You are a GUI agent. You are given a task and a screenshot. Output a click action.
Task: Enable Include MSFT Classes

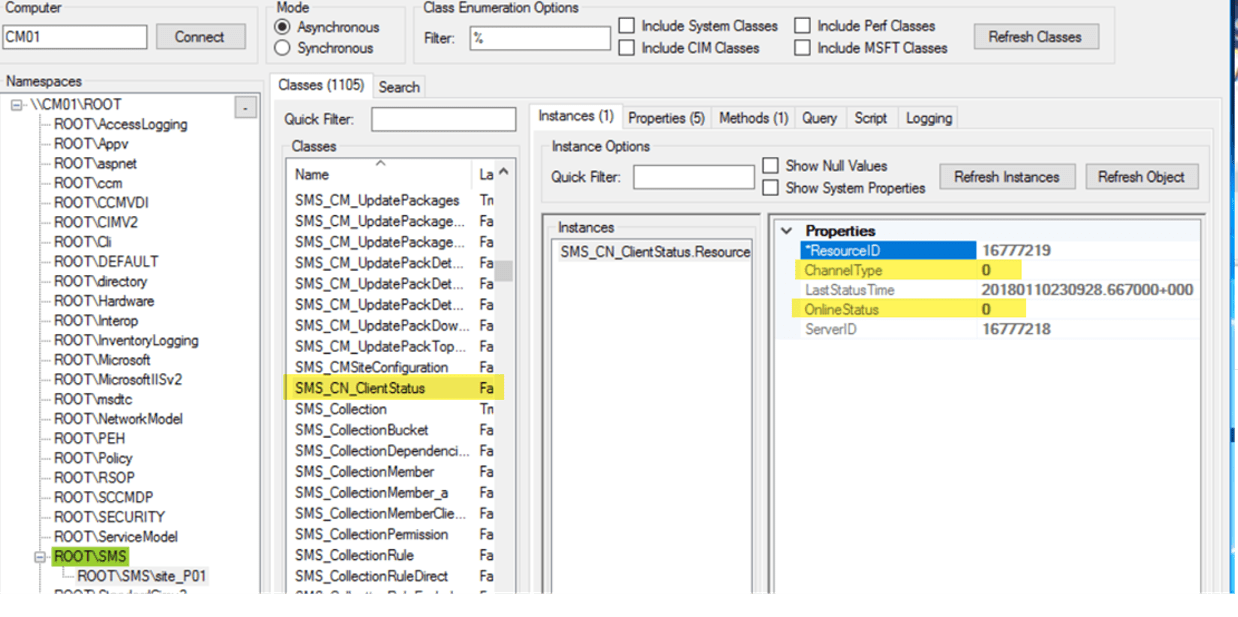tap(802, 48)
